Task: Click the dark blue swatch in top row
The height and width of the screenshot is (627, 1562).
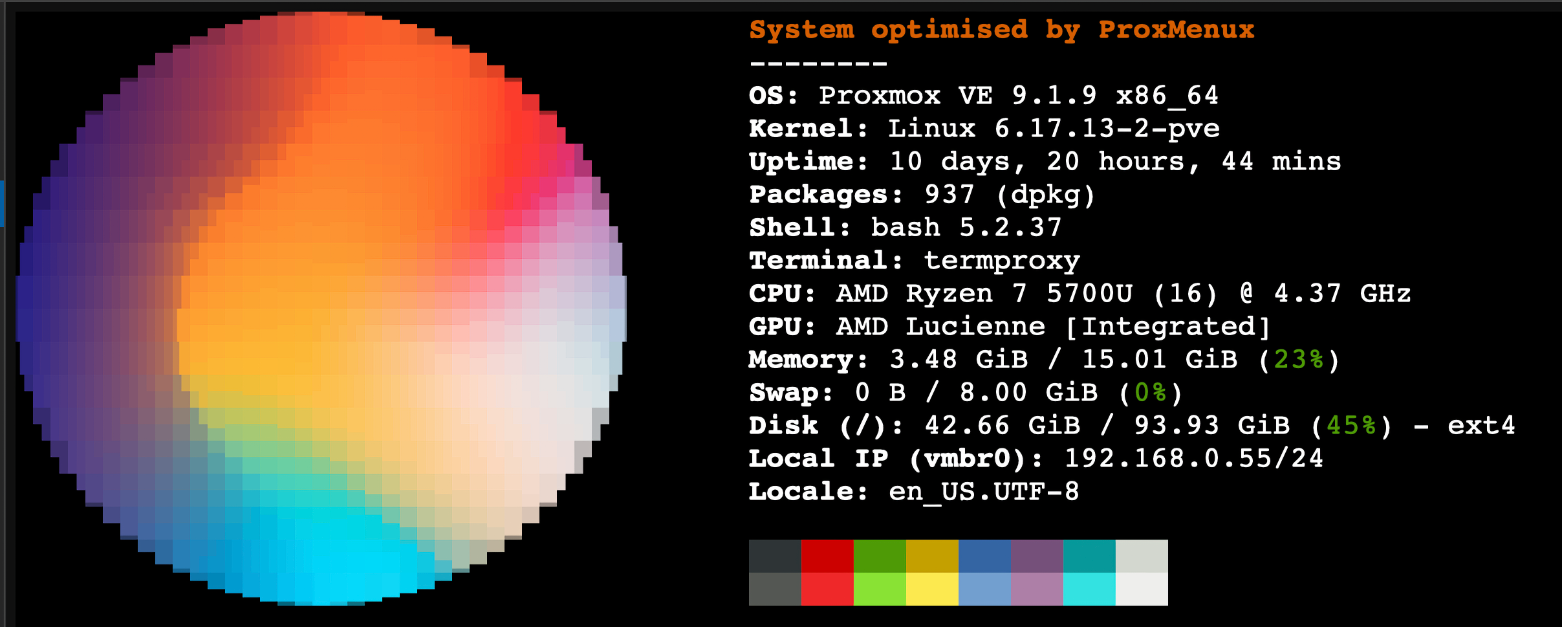Action: click(x=985, y=556)
